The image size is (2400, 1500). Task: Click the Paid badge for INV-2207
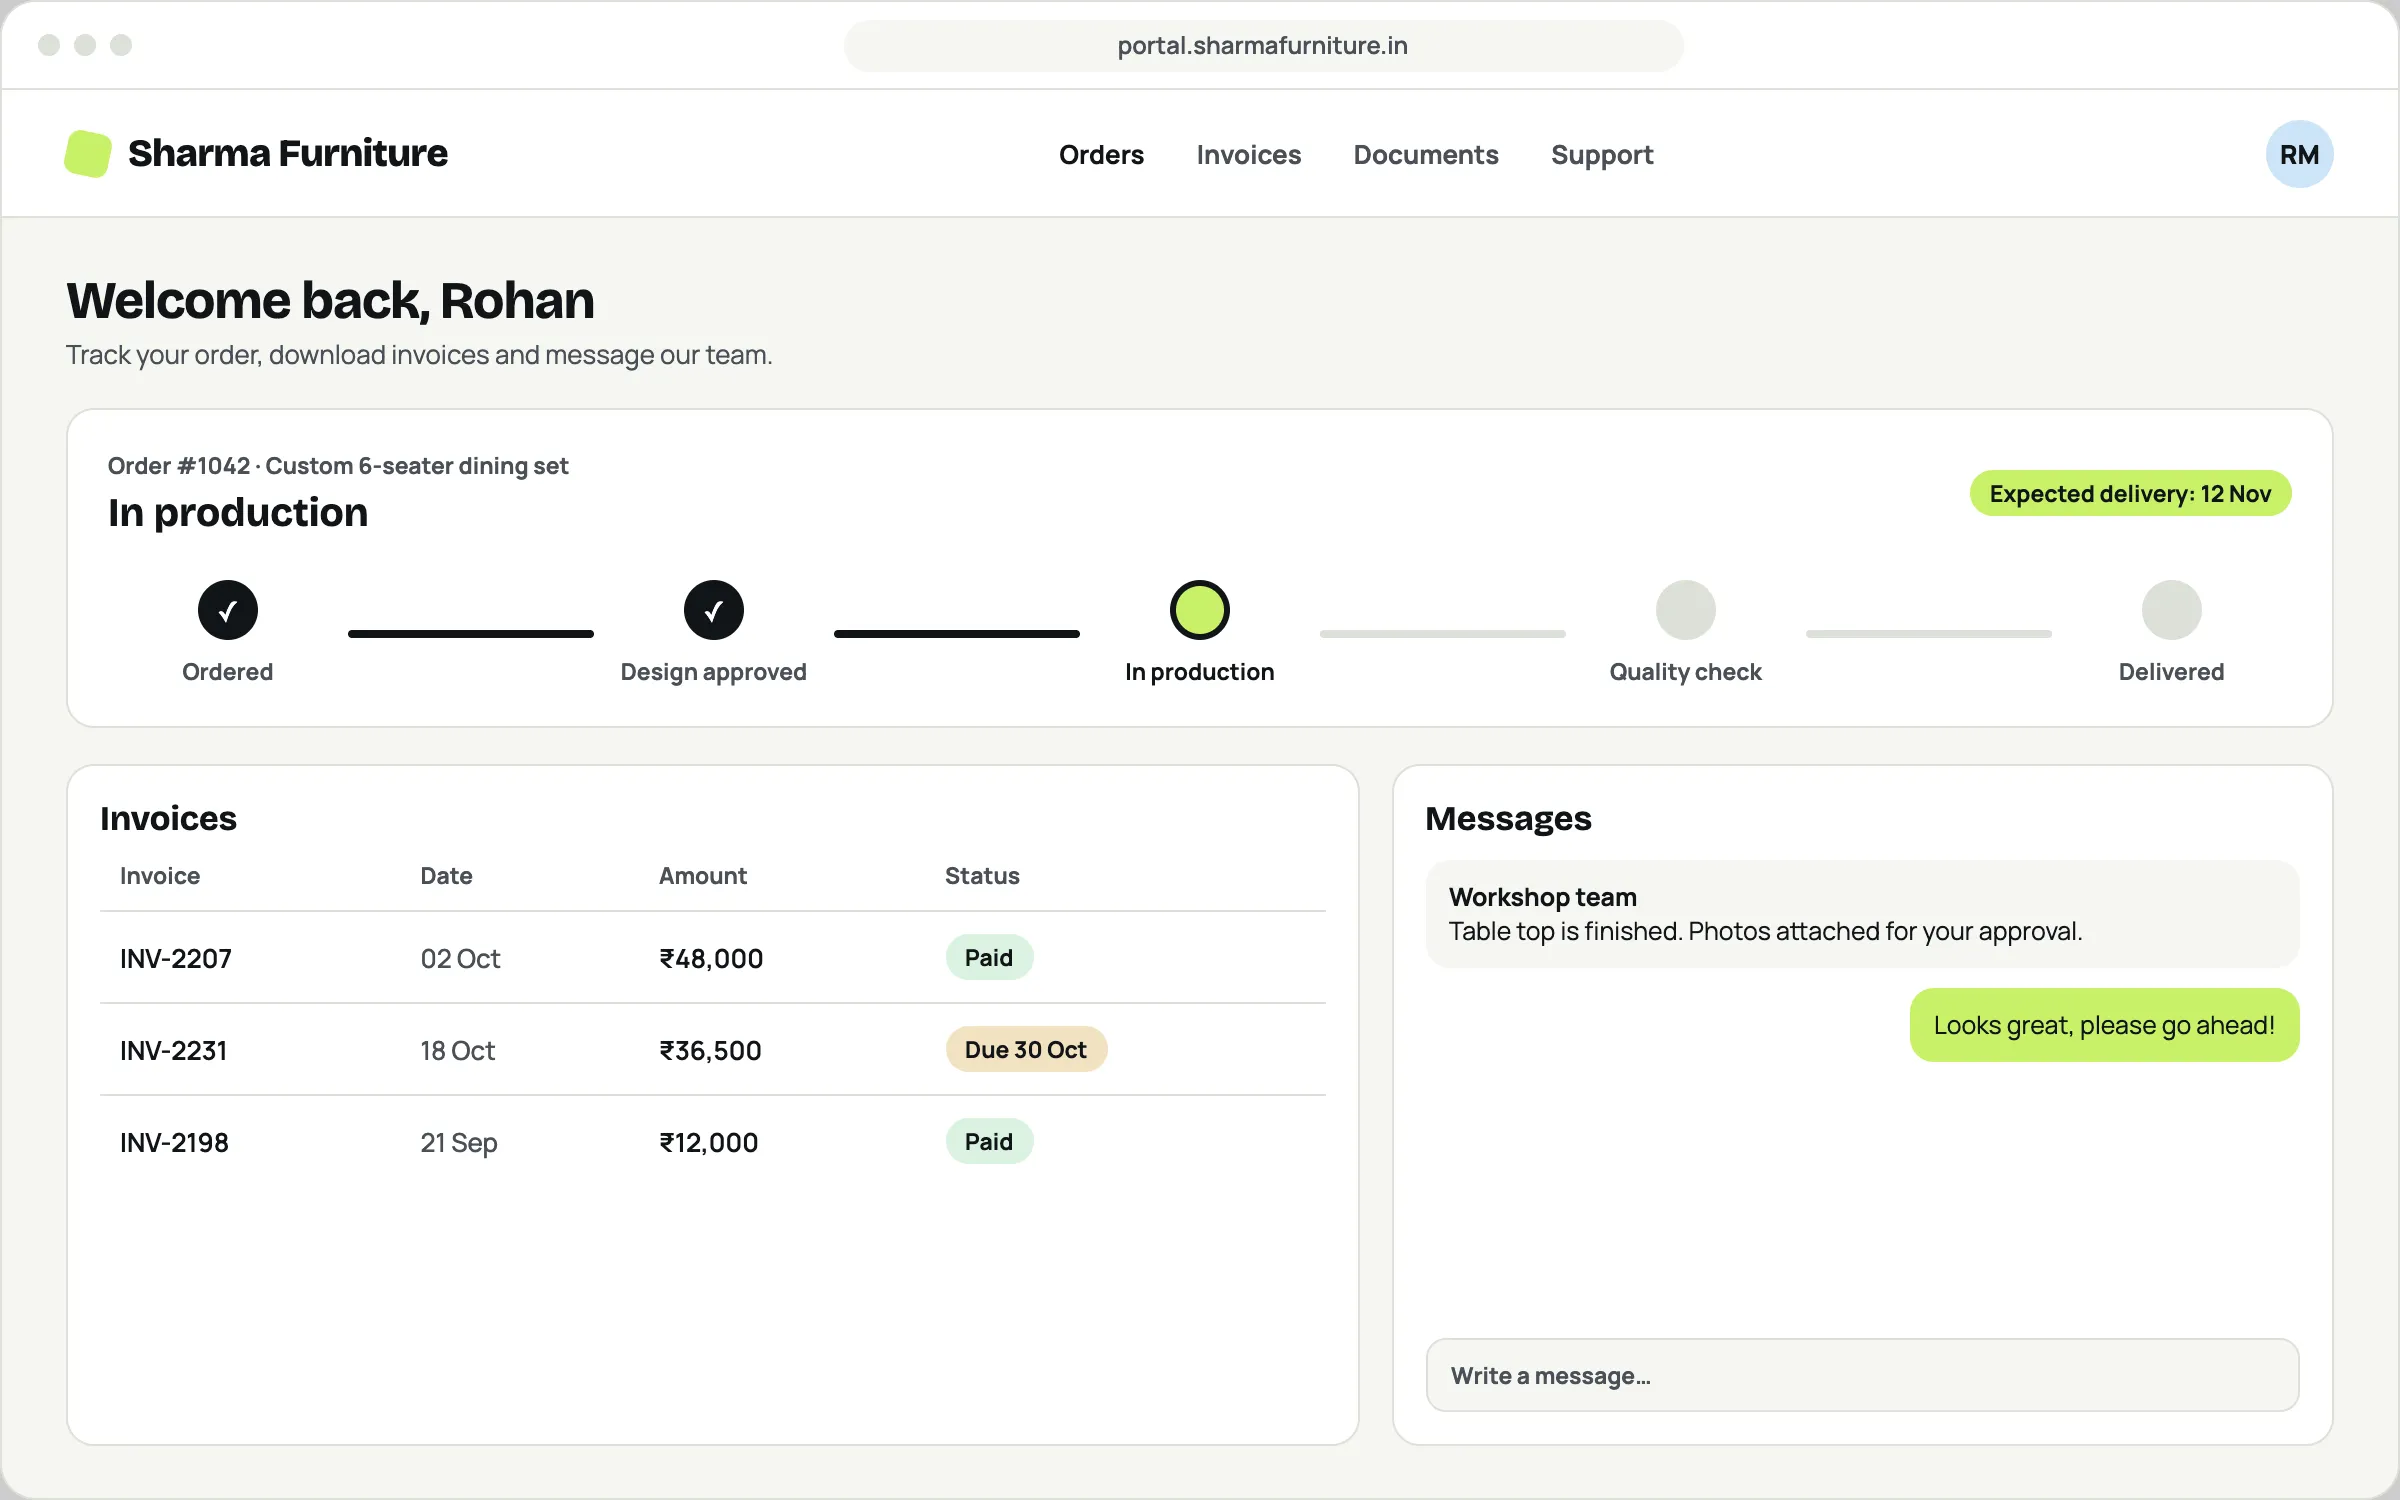(x=989, y=958)
